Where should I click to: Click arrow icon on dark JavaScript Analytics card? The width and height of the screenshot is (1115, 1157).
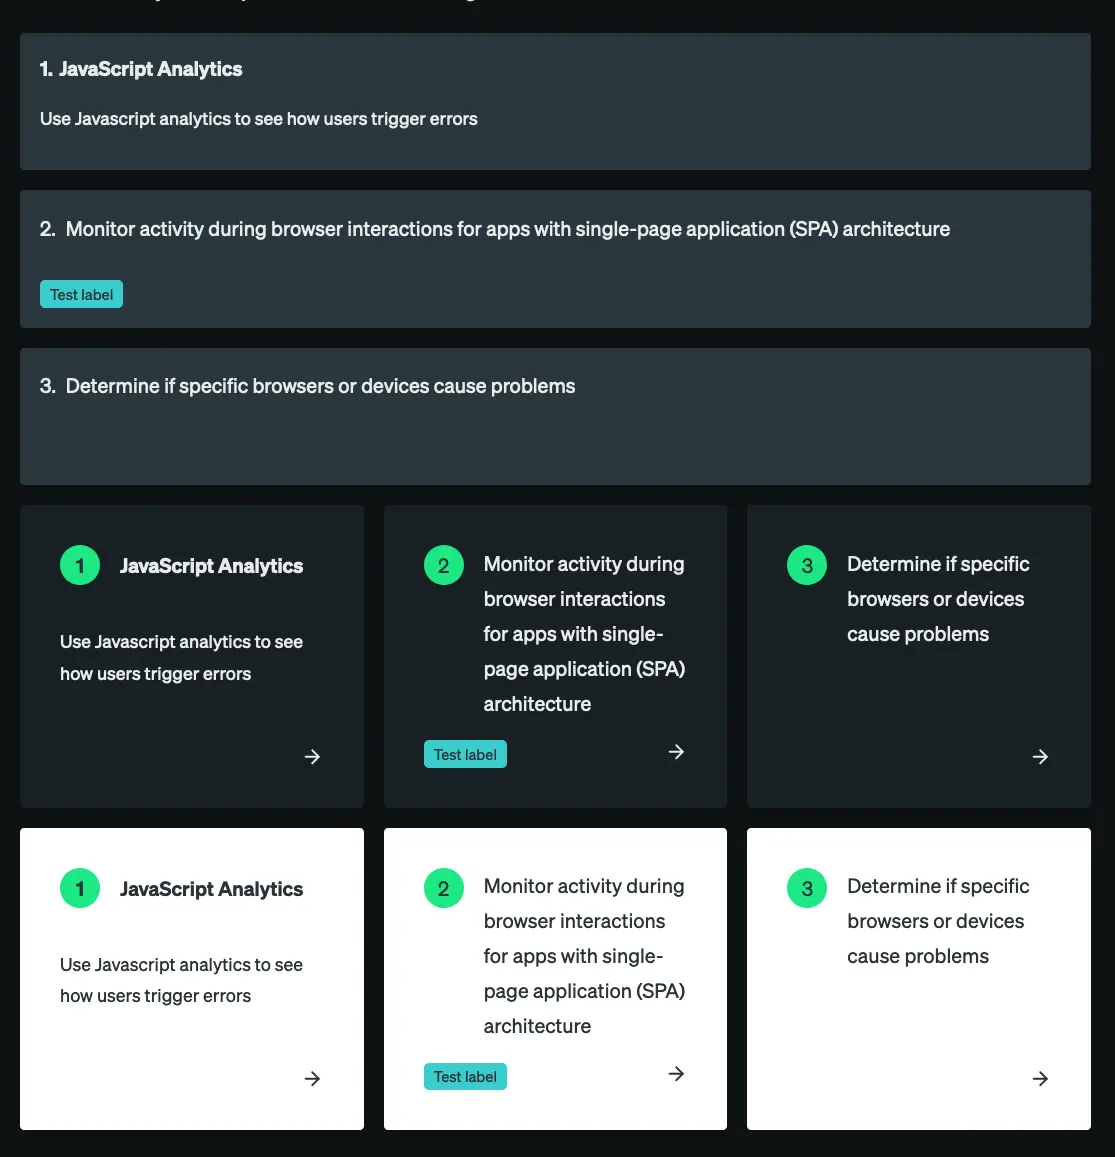pyautogui.click(x=312, y=757)
